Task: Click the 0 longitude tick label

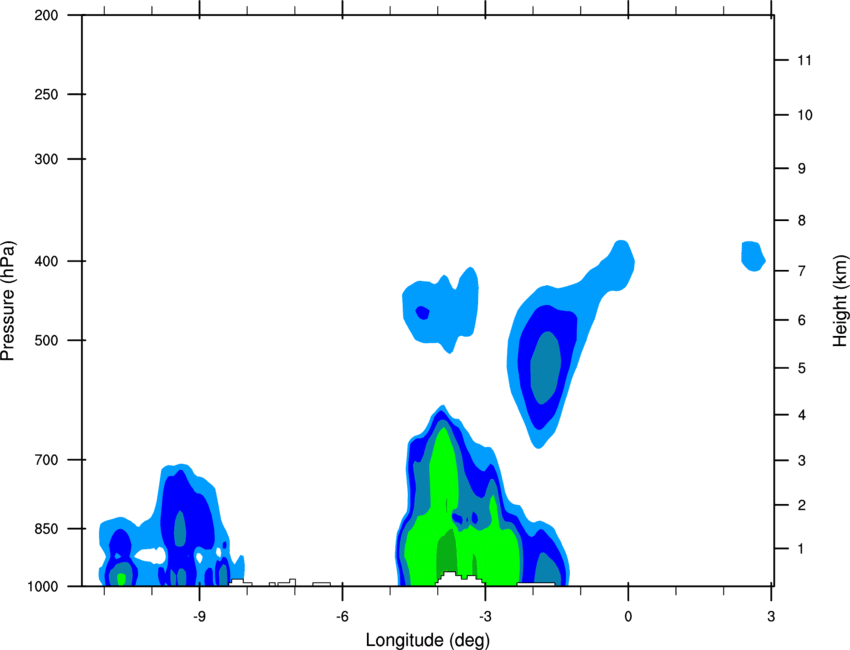Action: coord(628,617)
